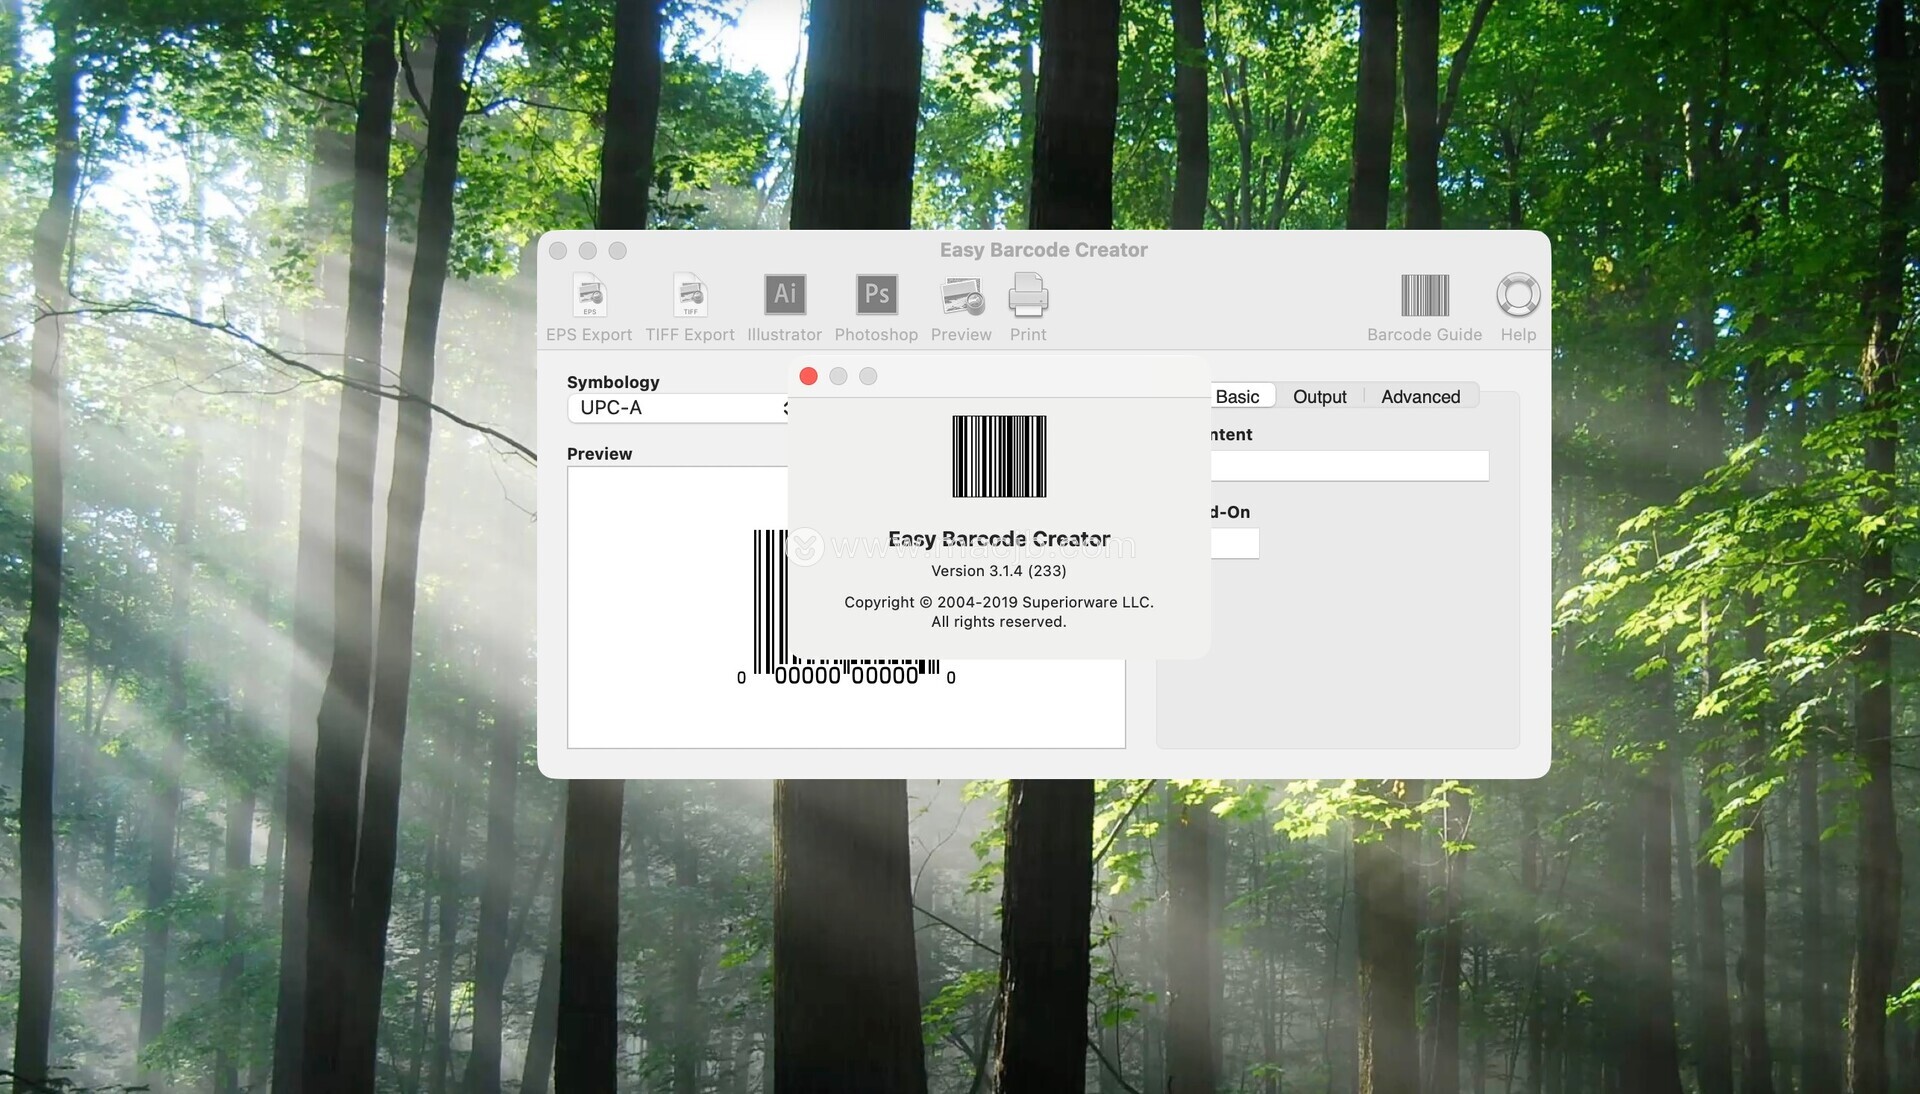Click the Preview toolbar icon
The width and height of the screenshot is (1920, 1094).
click(961, 296)
